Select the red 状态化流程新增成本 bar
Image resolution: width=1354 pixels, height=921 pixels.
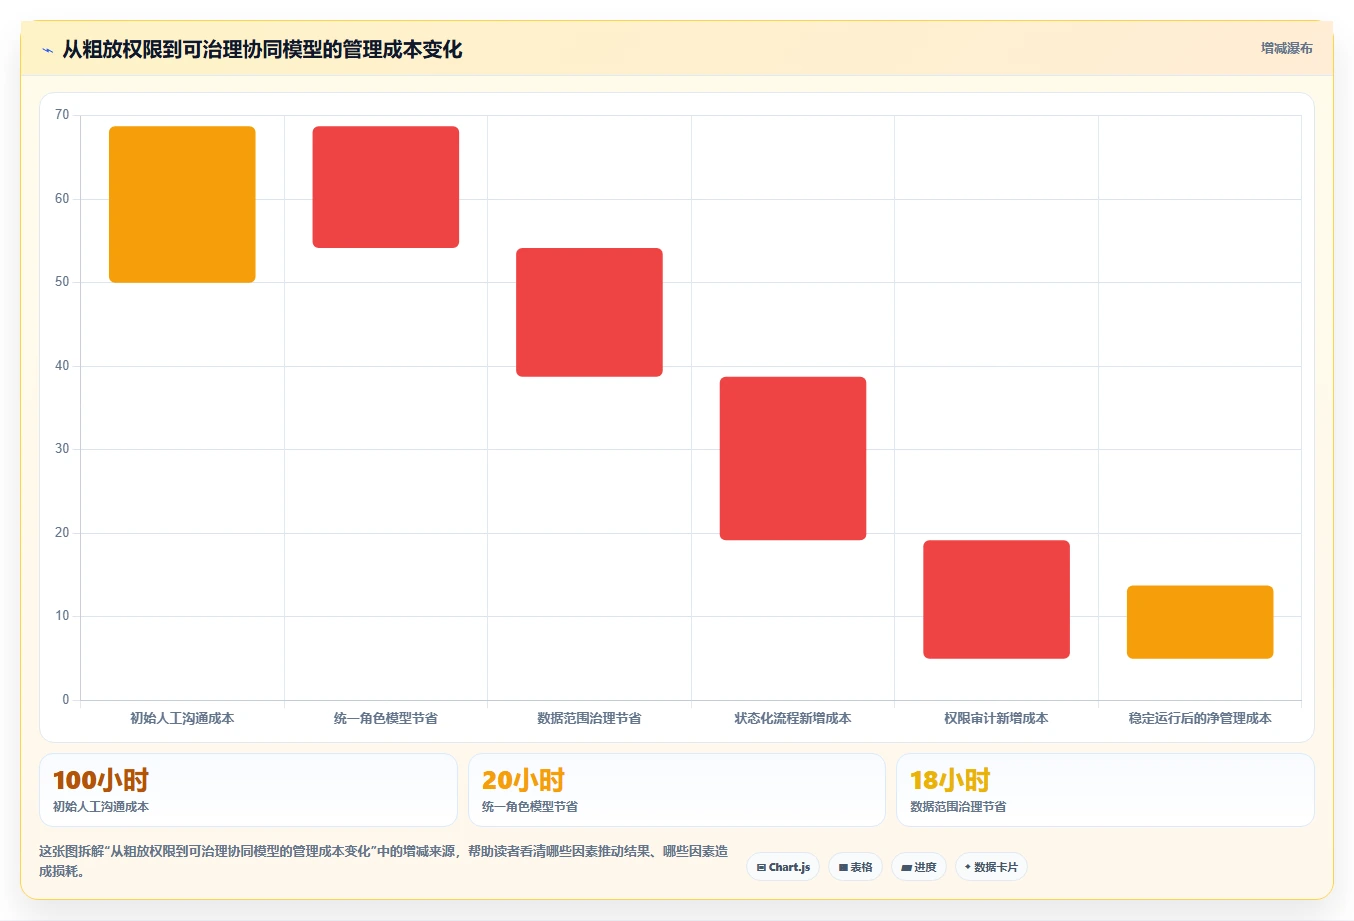(x=793, y=458)
